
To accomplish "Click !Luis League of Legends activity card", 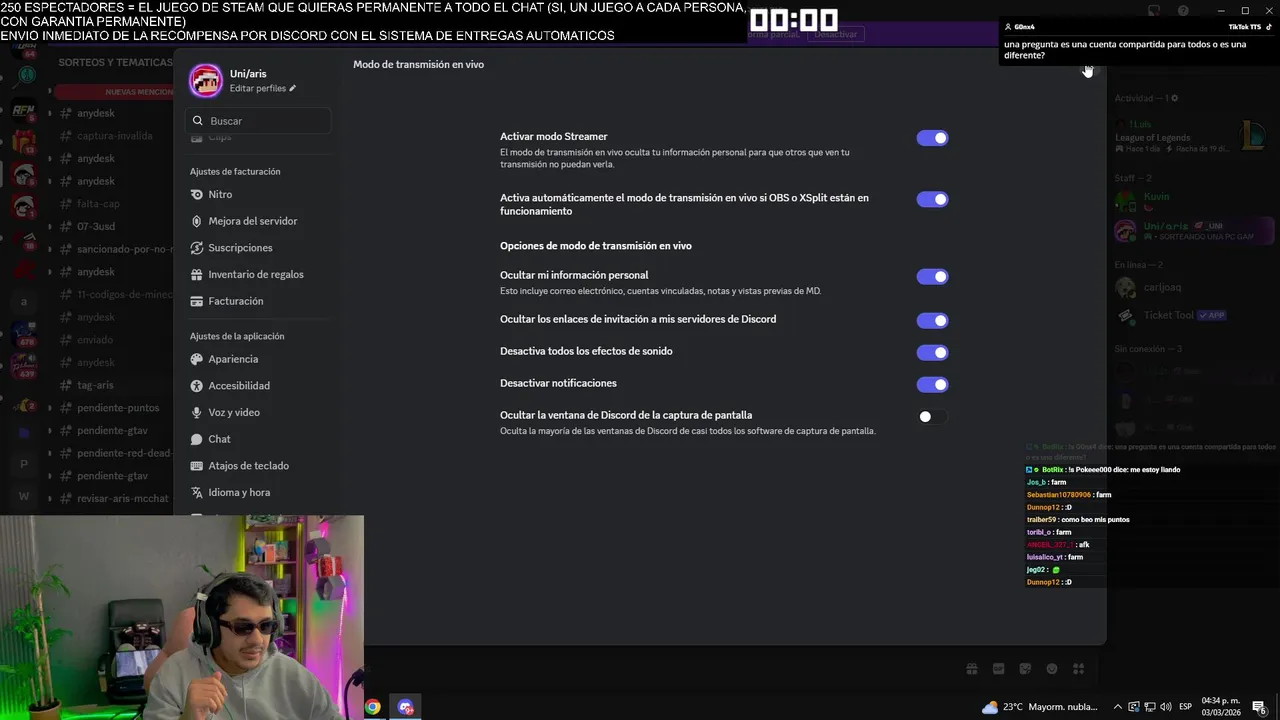I will 1190,137.
